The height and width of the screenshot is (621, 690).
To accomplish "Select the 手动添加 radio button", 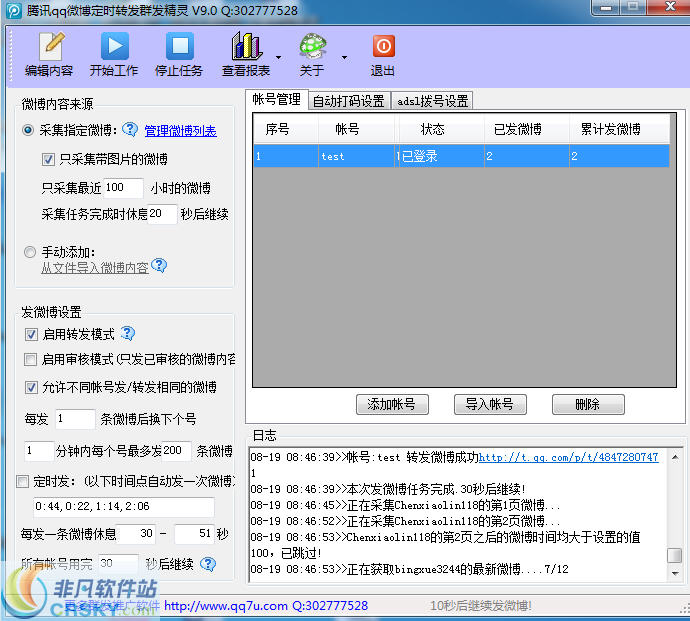I will click(x=30, y=252).
